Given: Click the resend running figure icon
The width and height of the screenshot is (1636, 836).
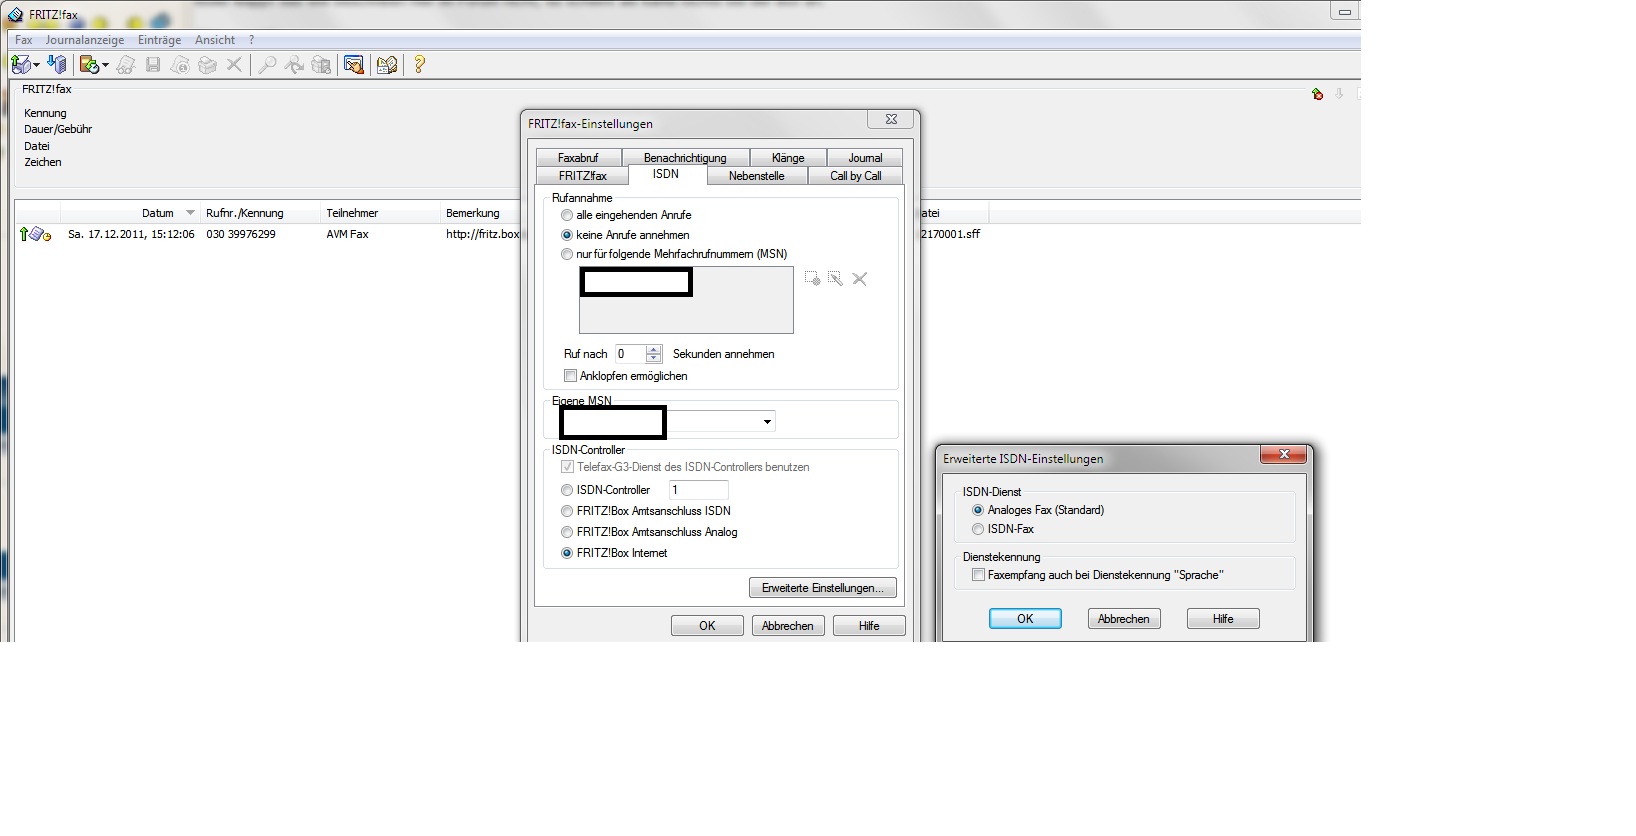Looking at the screenshot, I should pyautogui.click(x=294, y=65).
